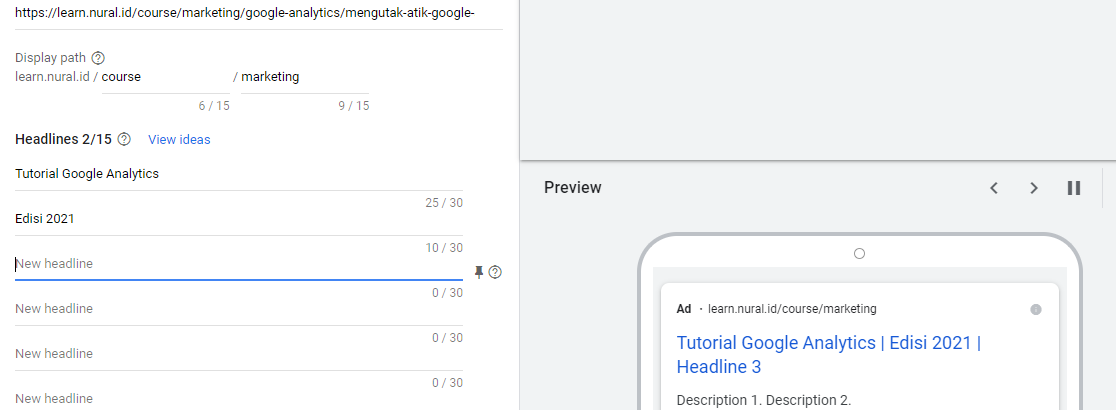Click 'learn.nural.id /' display path prefix
This screenshot has width=1116, height=410.
[x=56, y=77]
